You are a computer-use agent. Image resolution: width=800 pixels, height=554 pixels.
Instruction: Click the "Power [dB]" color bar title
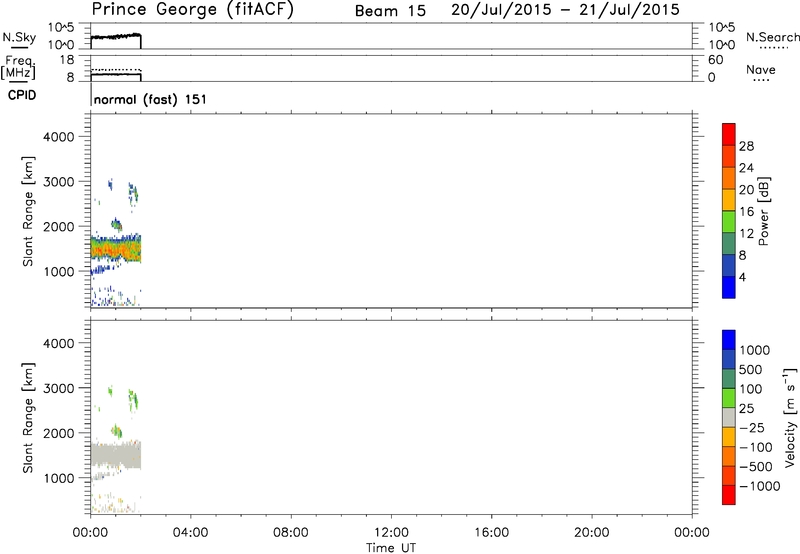[763, 211]
